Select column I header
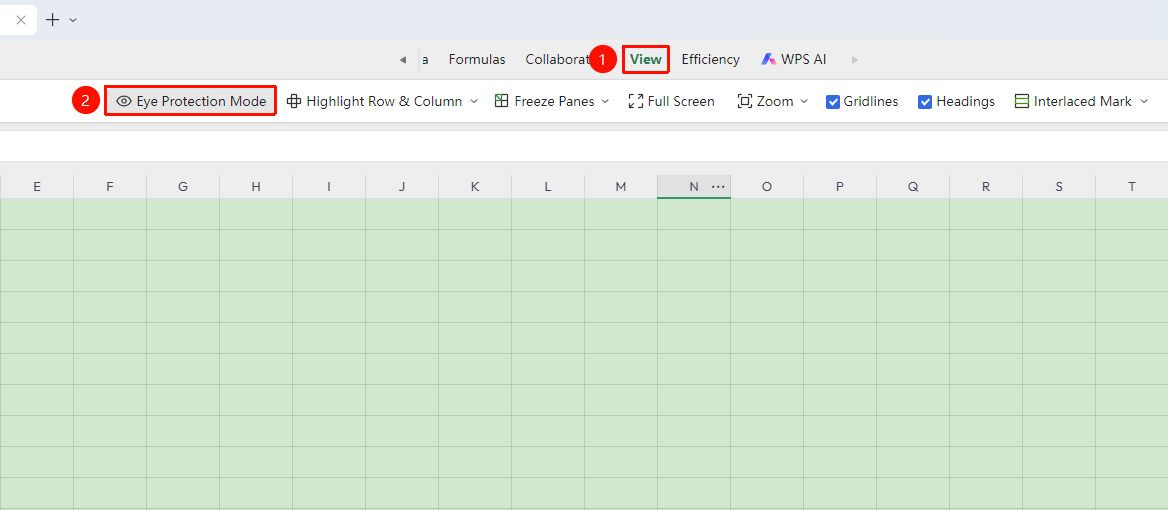 328,187
